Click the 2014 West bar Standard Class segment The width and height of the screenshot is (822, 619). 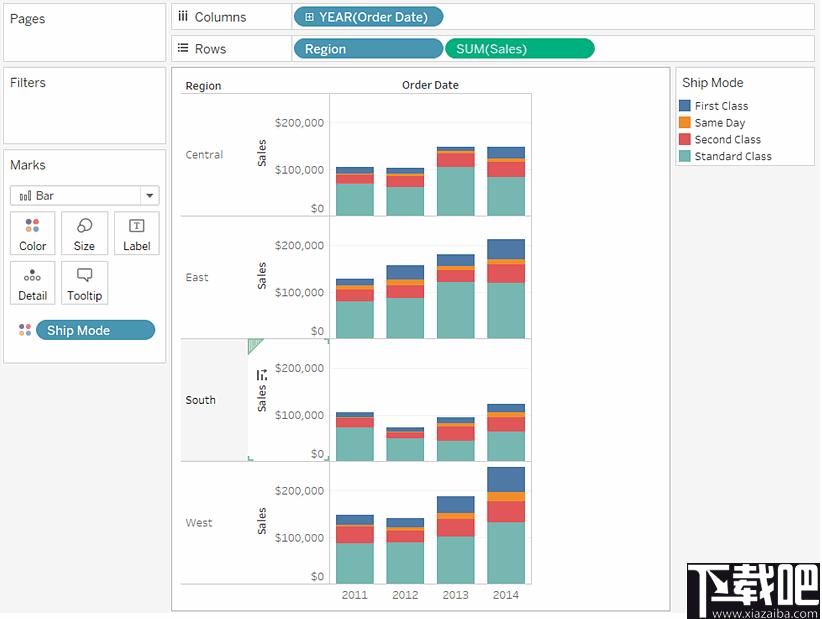tap(506, 552)
